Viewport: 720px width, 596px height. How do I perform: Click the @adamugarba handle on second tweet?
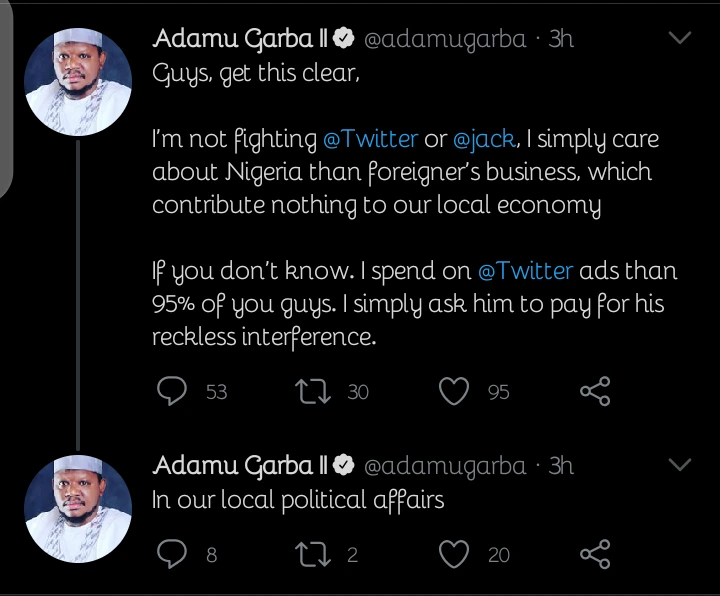pyautogui.click(x=444, y=466)
